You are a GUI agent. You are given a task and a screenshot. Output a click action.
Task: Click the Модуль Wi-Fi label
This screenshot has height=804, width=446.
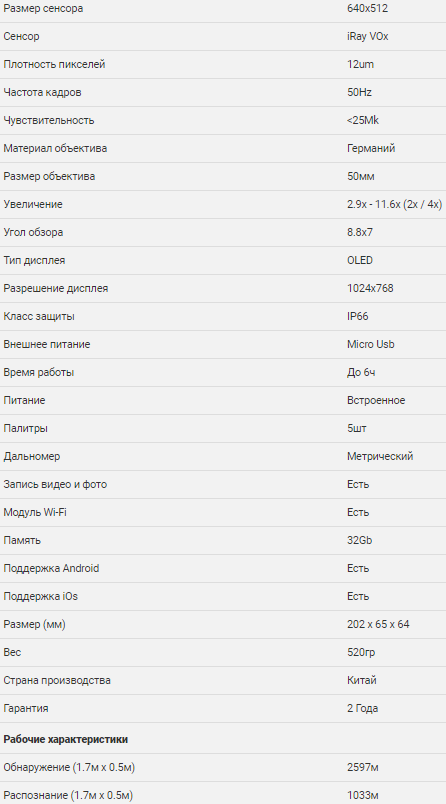(x=35, y=512)
